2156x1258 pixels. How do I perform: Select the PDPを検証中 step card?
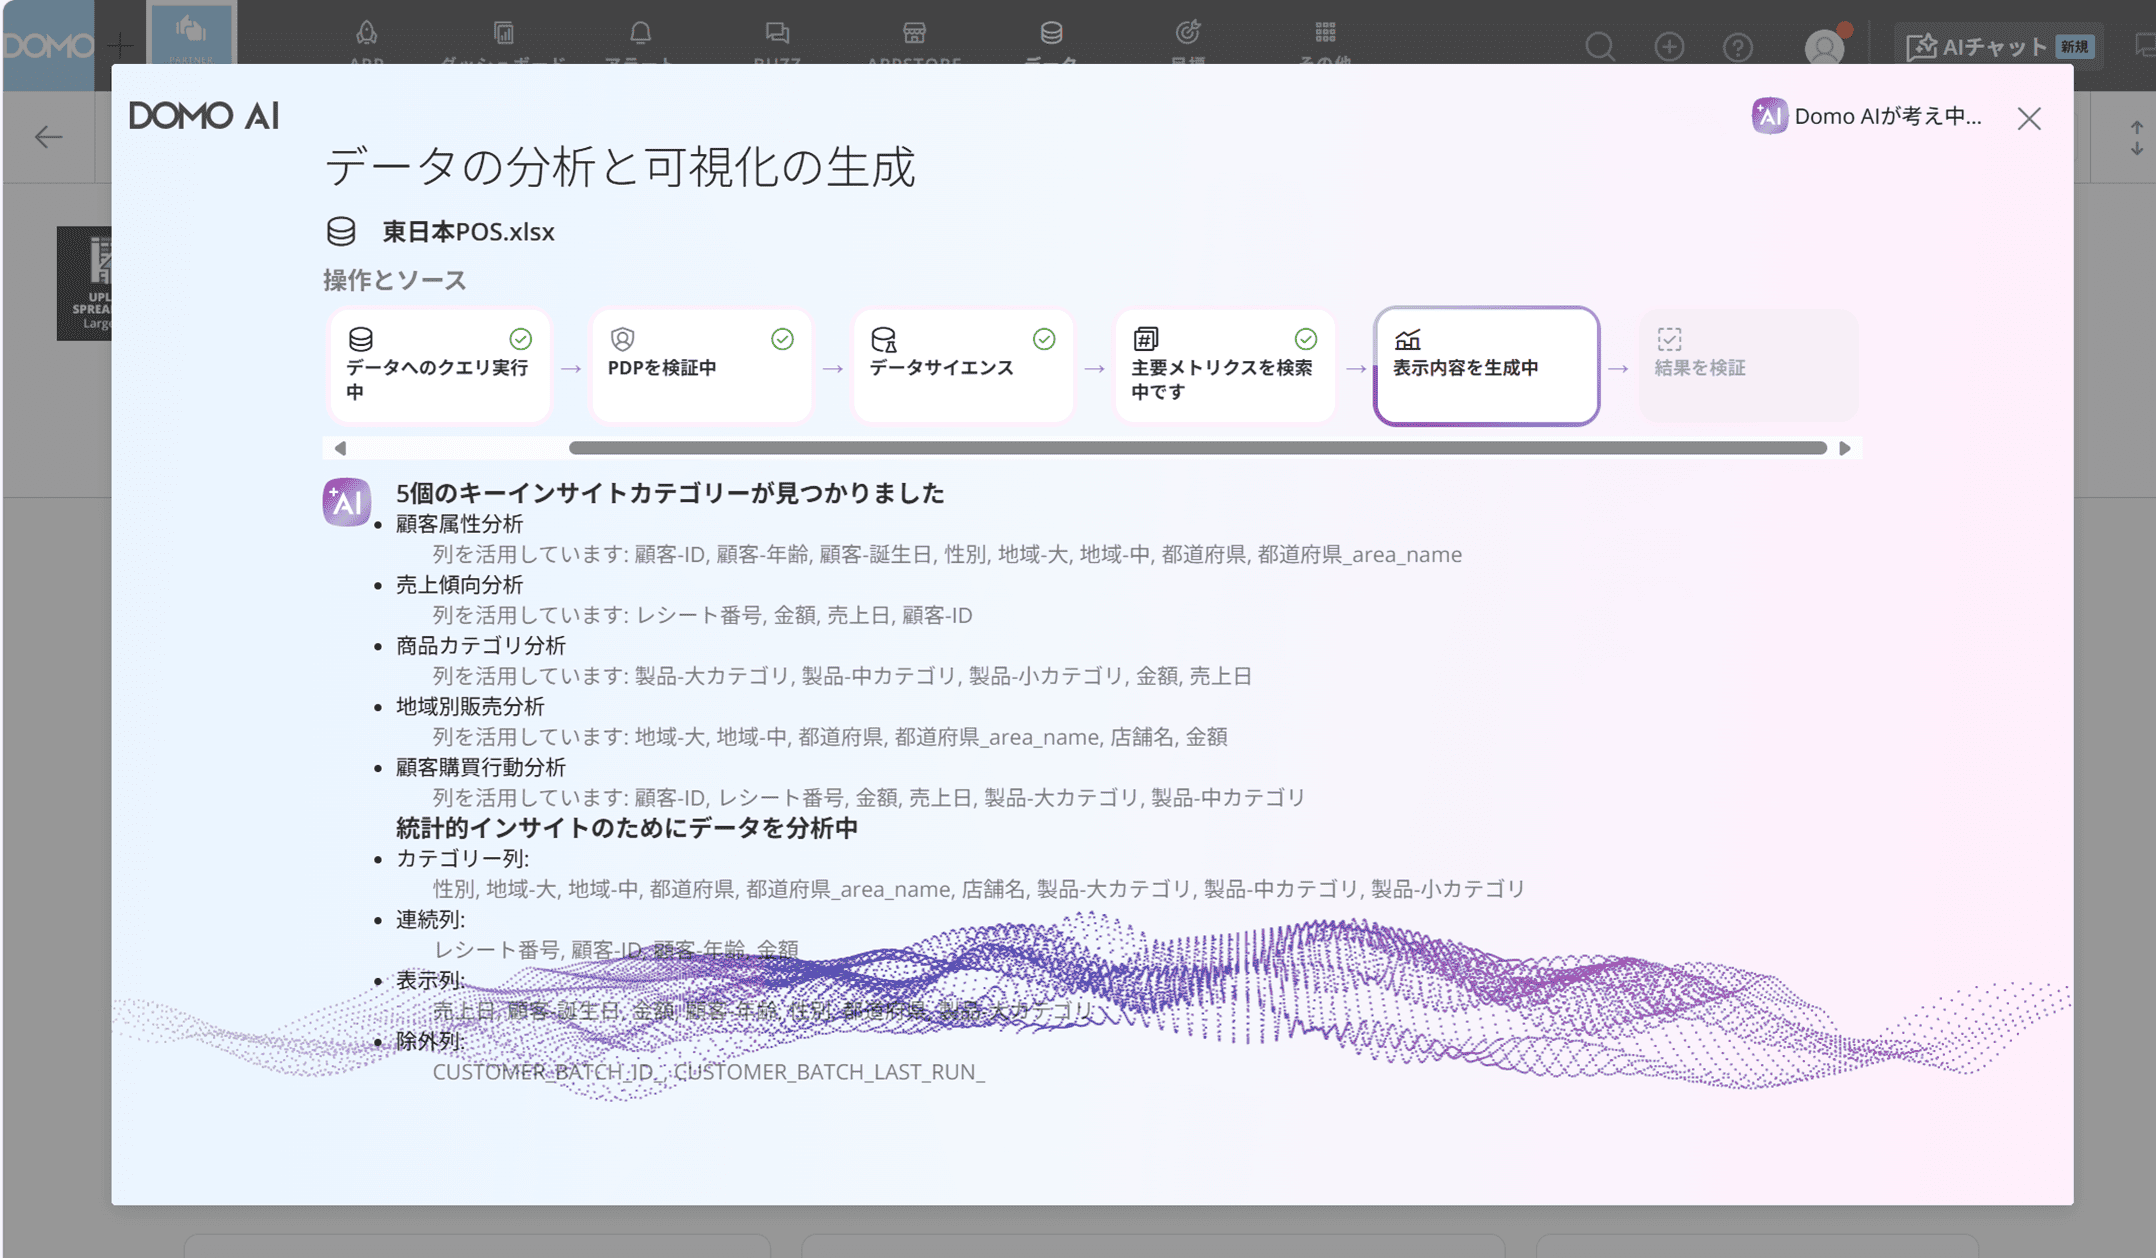pyautogui.click(x=701, y=366)
